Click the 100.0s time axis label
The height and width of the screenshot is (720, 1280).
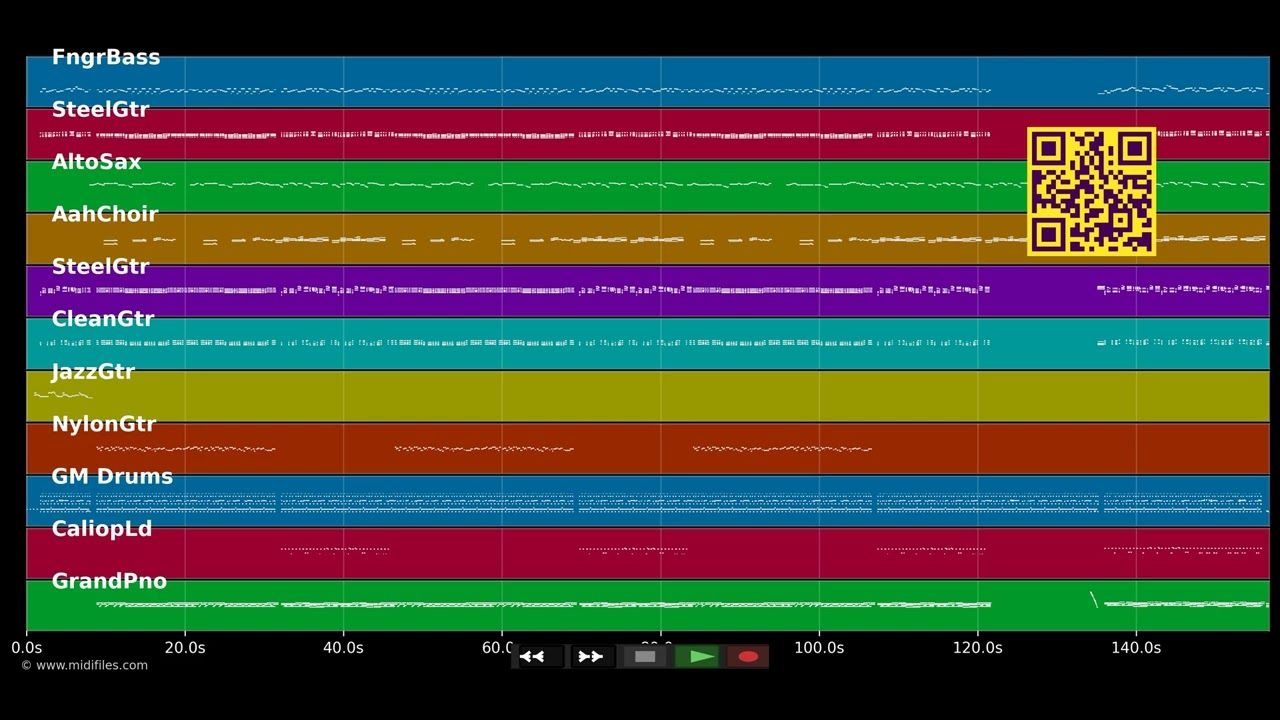point(819,648)
